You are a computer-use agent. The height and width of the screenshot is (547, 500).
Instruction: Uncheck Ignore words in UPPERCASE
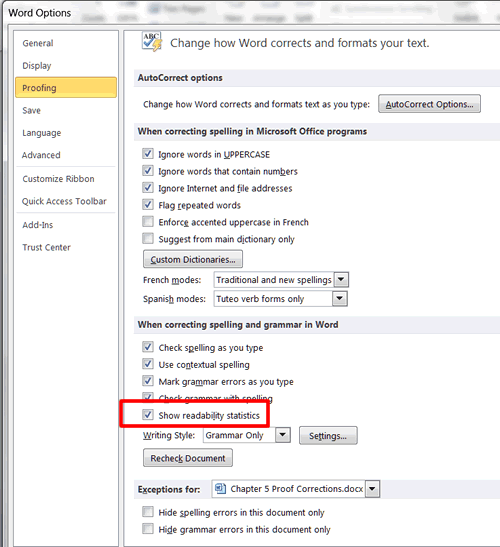(x=148, y=154)
